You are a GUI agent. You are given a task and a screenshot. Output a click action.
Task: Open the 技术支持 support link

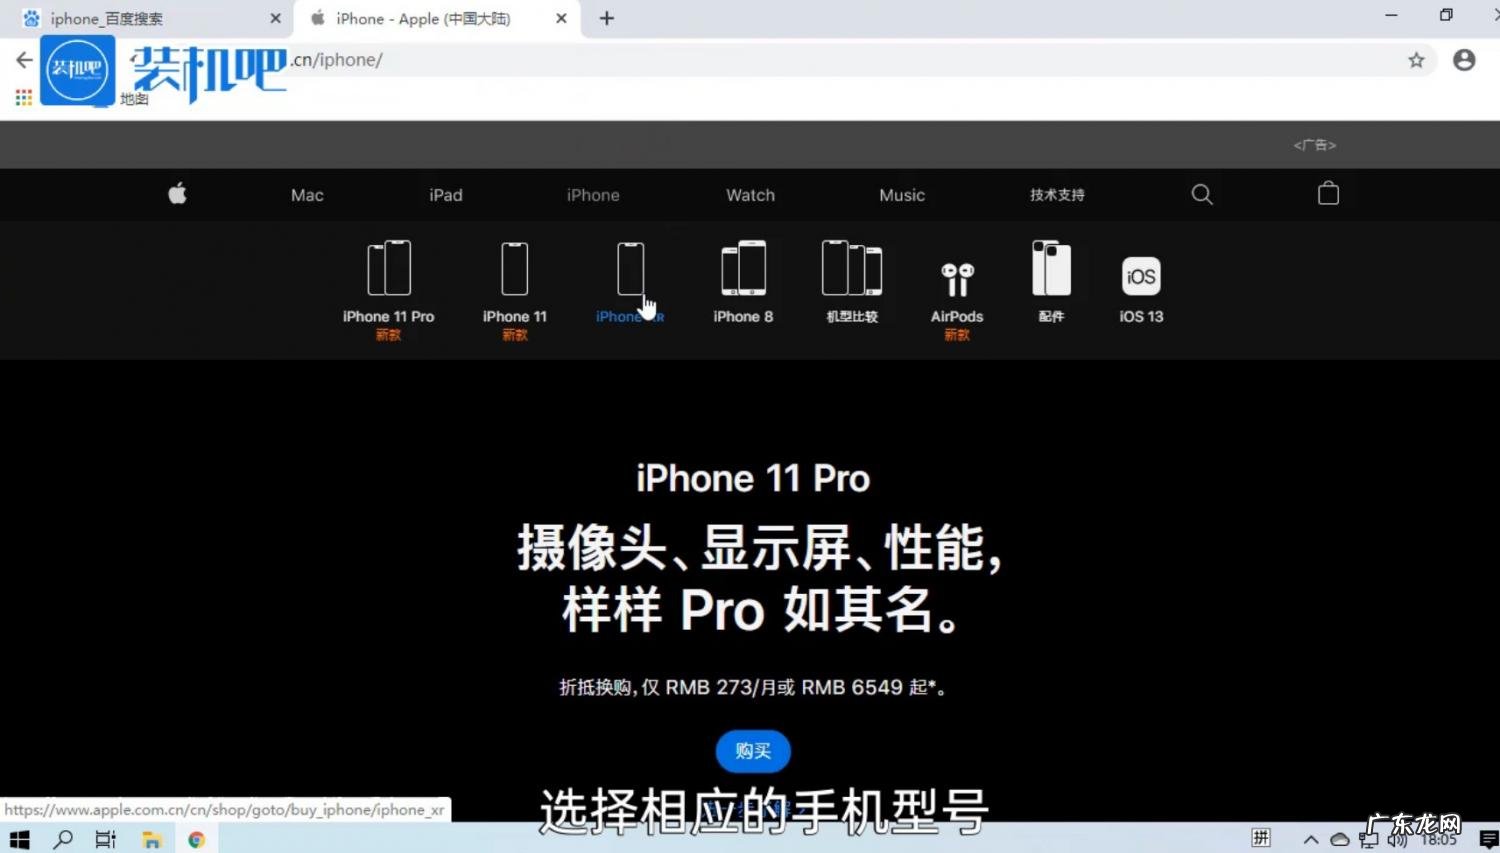[1055, 194]
